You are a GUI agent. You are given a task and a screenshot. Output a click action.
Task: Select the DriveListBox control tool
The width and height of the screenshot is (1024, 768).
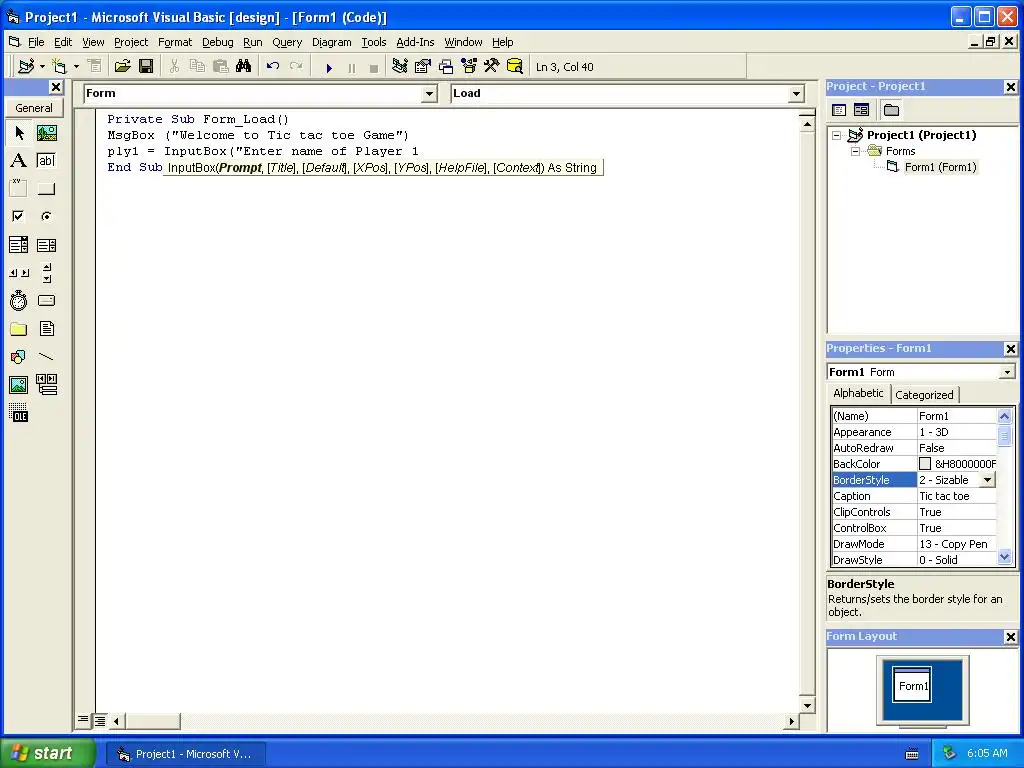point(46,300)
